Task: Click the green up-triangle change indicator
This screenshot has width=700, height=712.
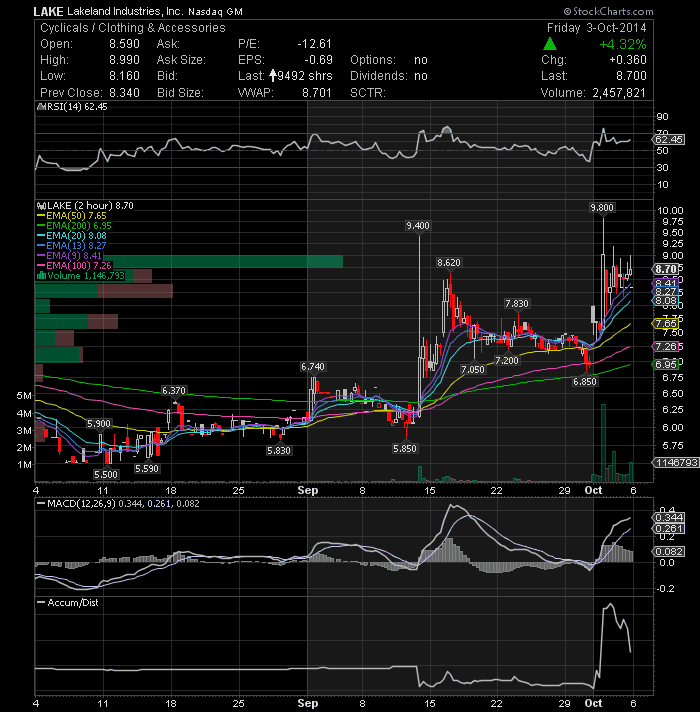Action: [x=550, y=44]
